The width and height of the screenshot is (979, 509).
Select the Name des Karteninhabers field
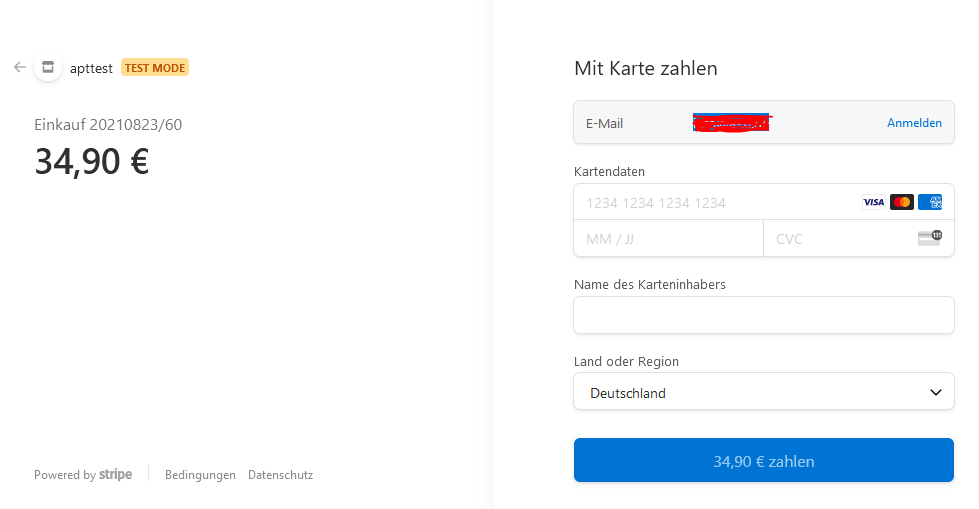tap(763, 315)
